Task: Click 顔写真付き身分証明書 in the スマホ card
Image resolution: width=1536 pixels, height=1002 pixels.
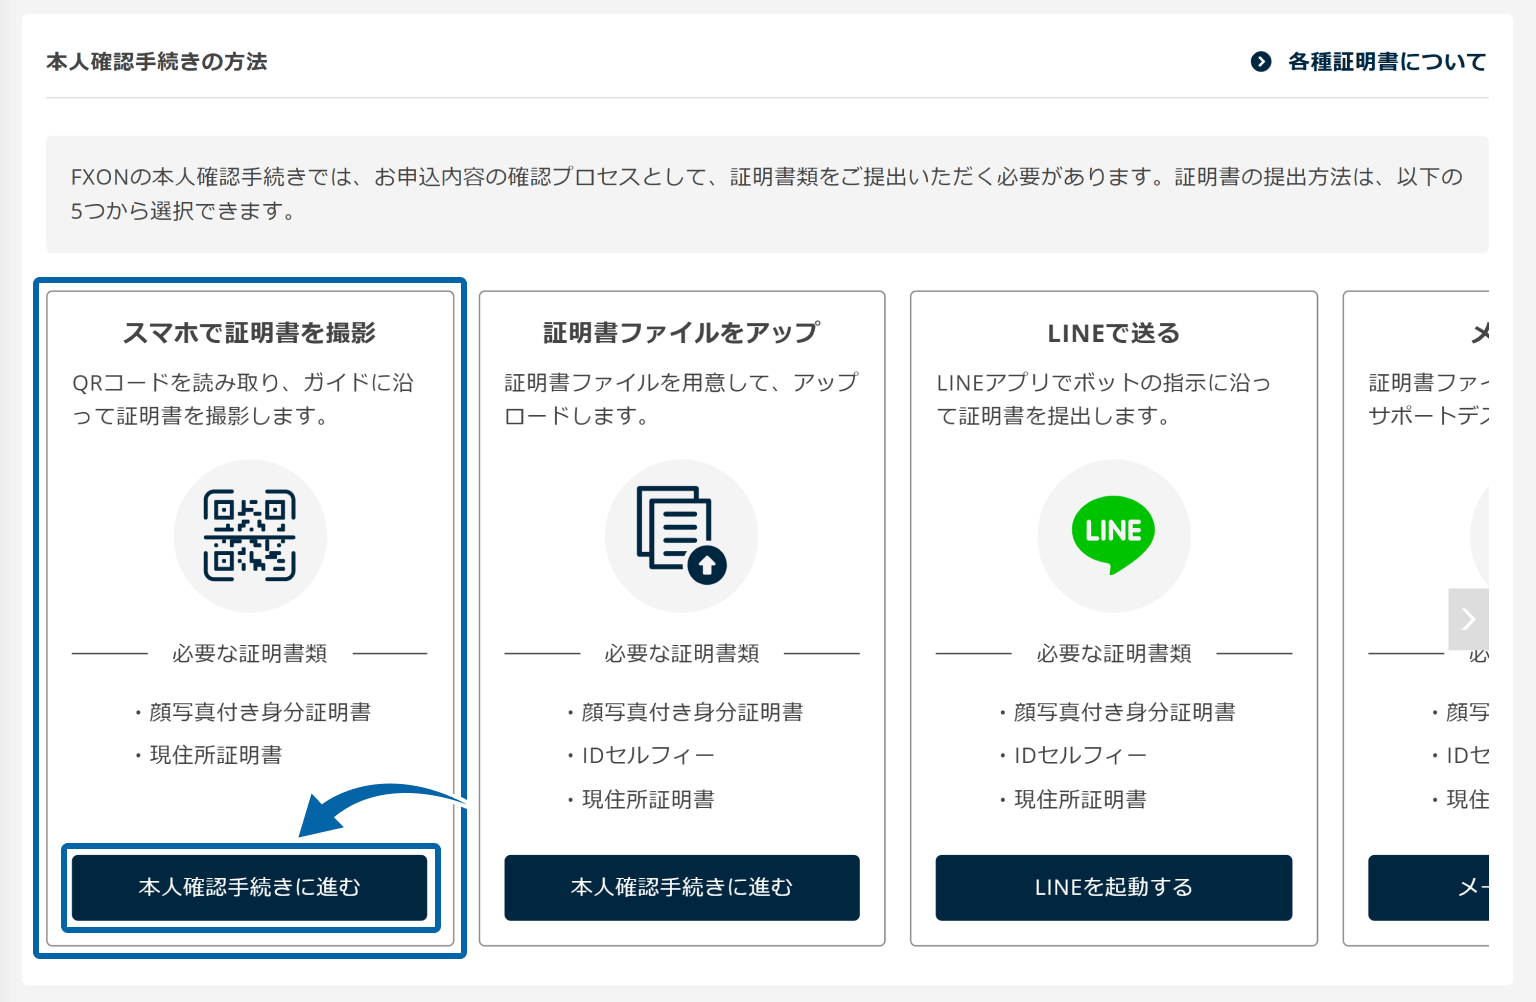Action: point(260,712)
